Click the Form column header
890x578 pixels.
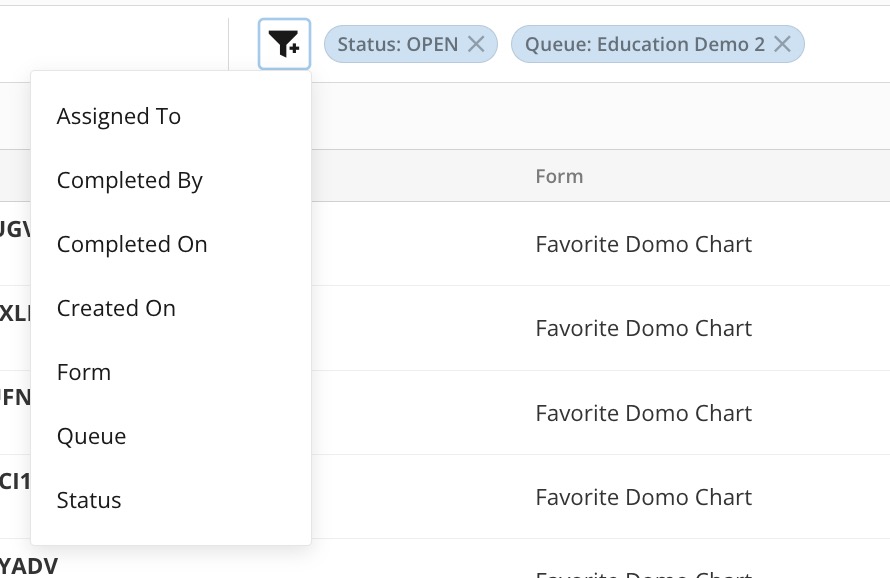click(559, 176)
